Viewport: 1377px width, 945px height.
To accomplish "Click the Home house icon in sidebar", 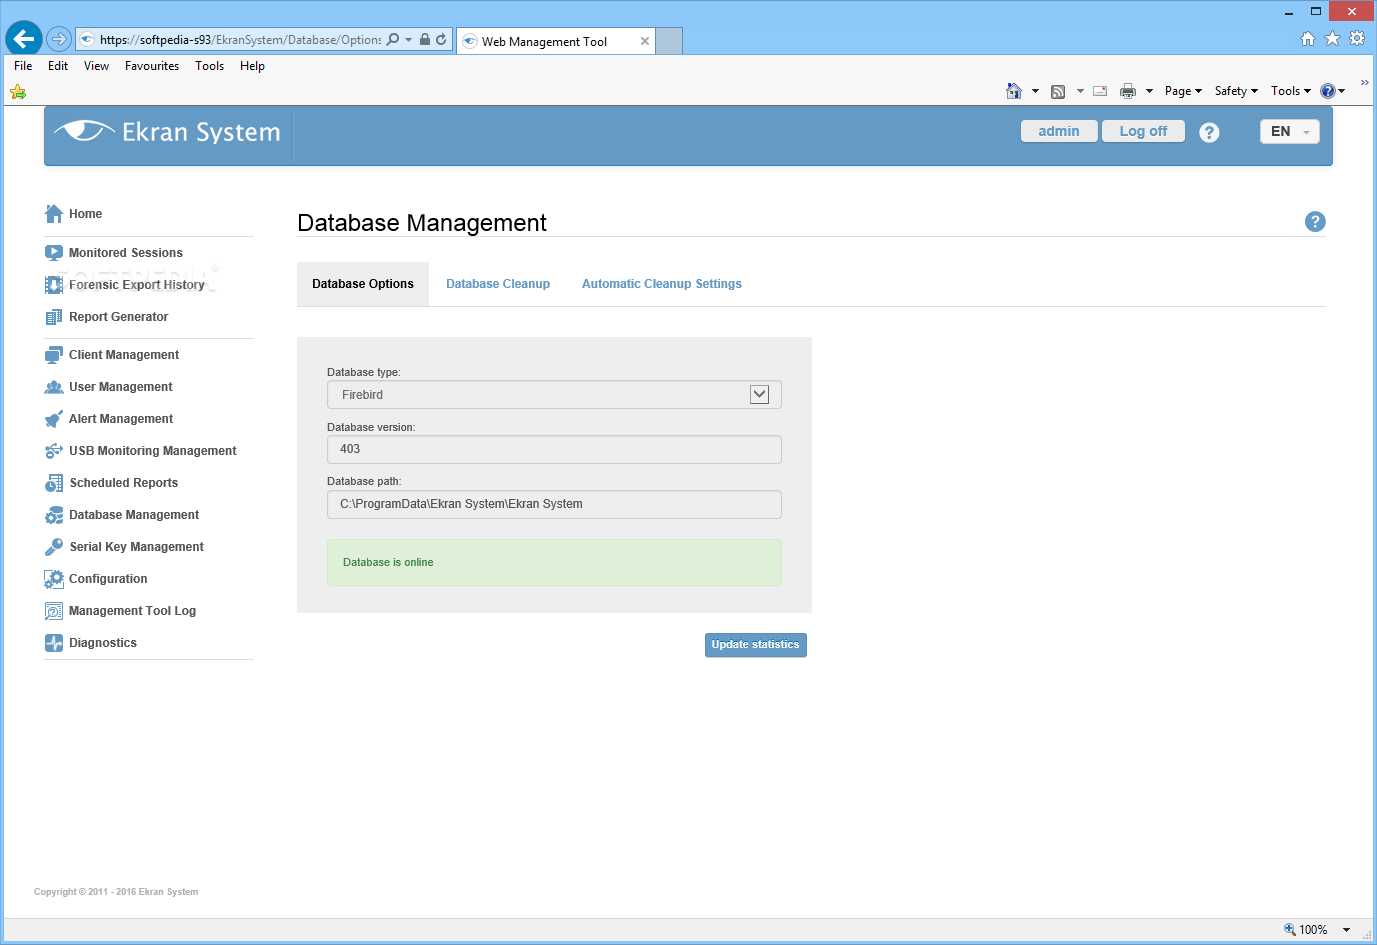I will (54, 214).
